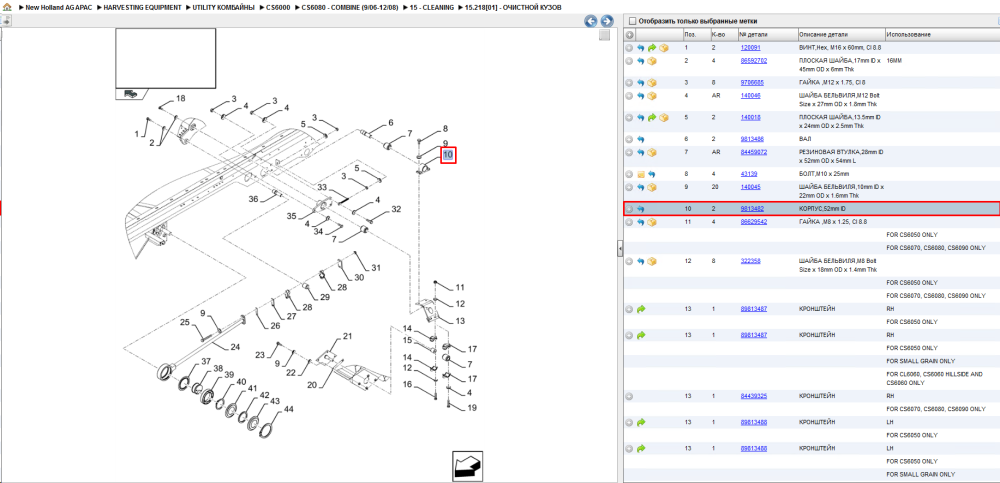Click the box icon for part 322358
The width and height of the screenshot is (1000, 483).
(x=652, y=261)
